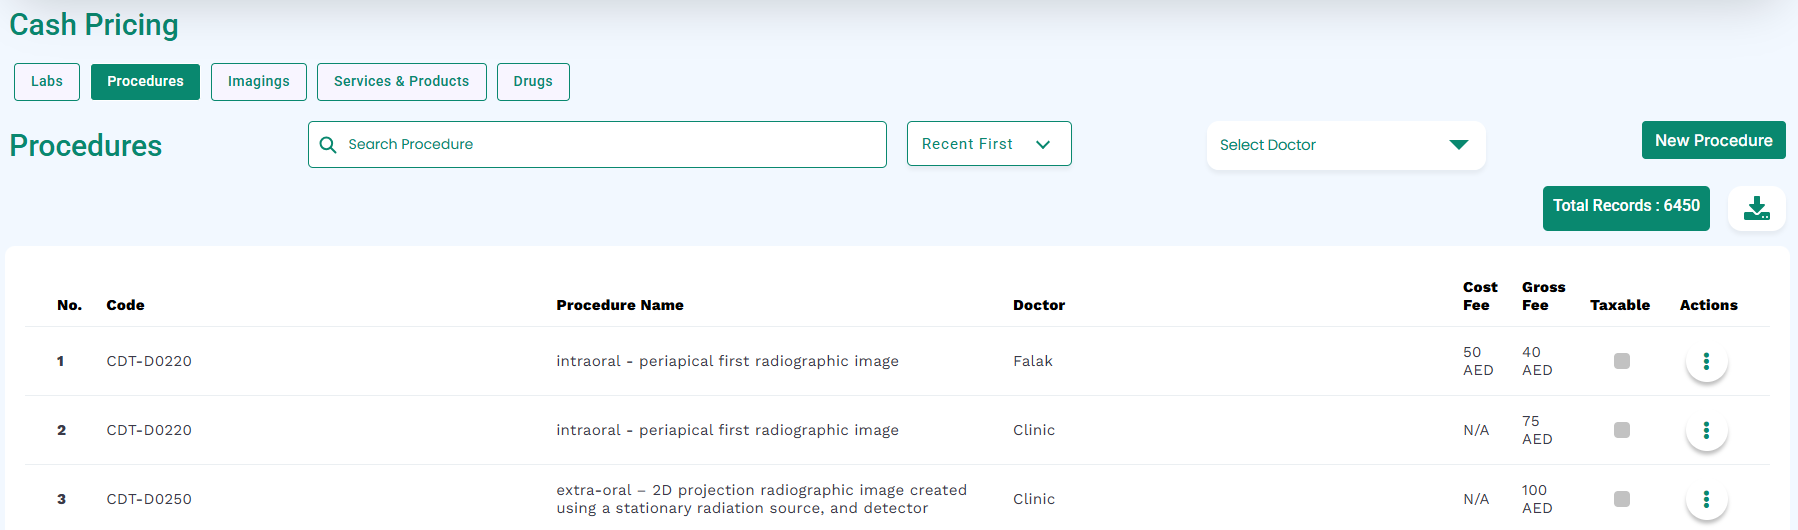The width and height of the screenshot is (1798, 530).
Task: Toggle taxable checkbox for Falak procedure
Action: coord(1622,361)
